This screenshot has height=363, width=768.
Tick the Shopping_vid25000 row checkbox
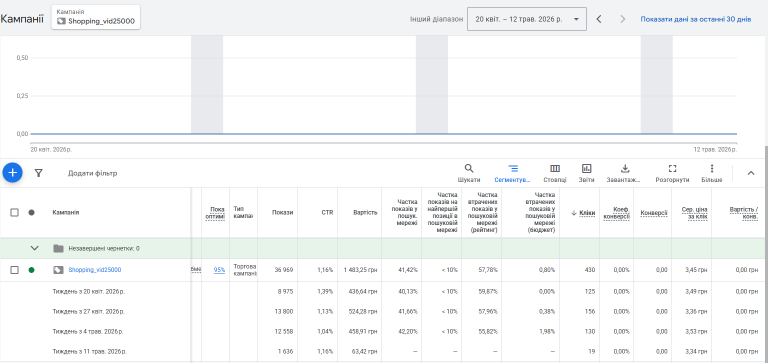click(15, 270)
